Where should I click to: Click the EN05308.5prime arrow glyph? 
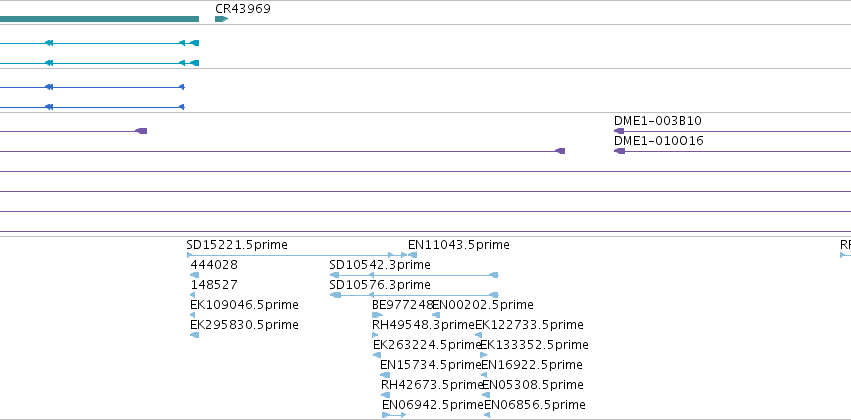point(486,396)
